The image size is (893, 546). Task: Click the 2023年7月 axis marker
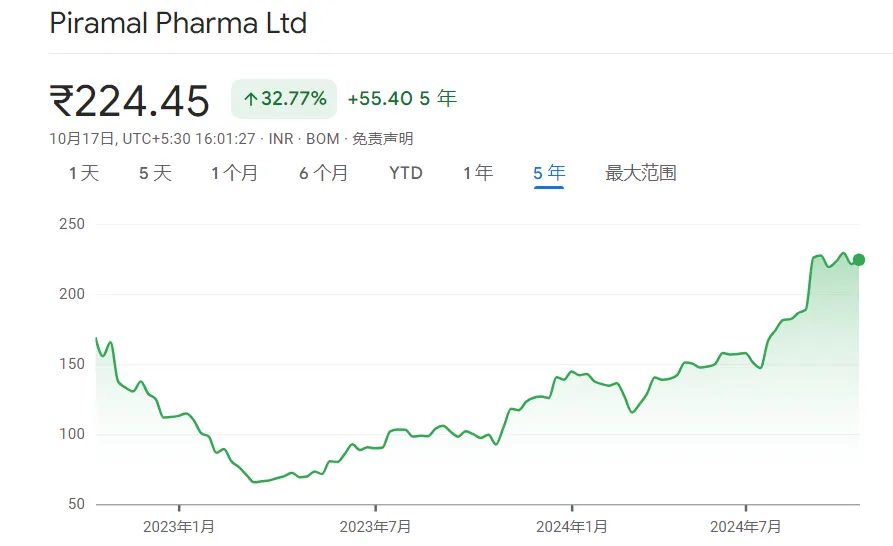(x=375, y=525)
